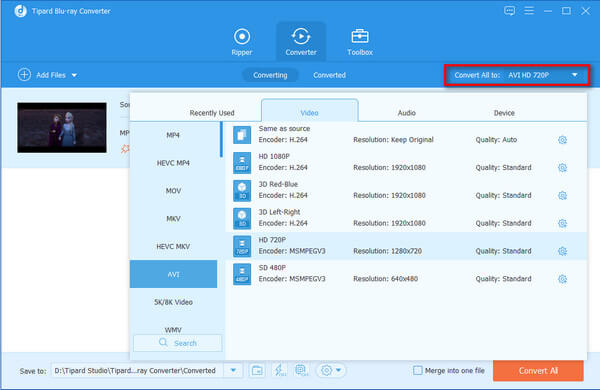Expand the arrow next to bottom settings gear
600x390 pixels.
point(338,370)
